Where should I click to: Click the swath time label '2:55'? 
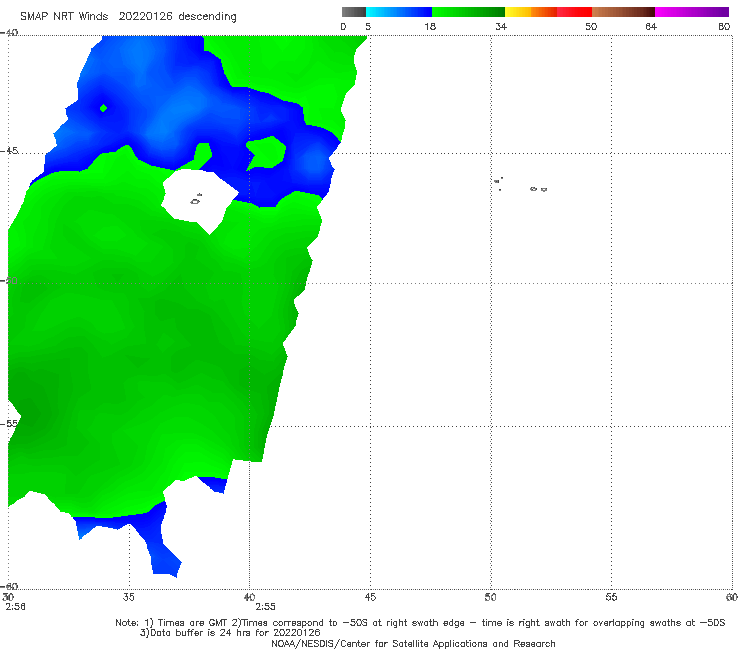(265, 607)
